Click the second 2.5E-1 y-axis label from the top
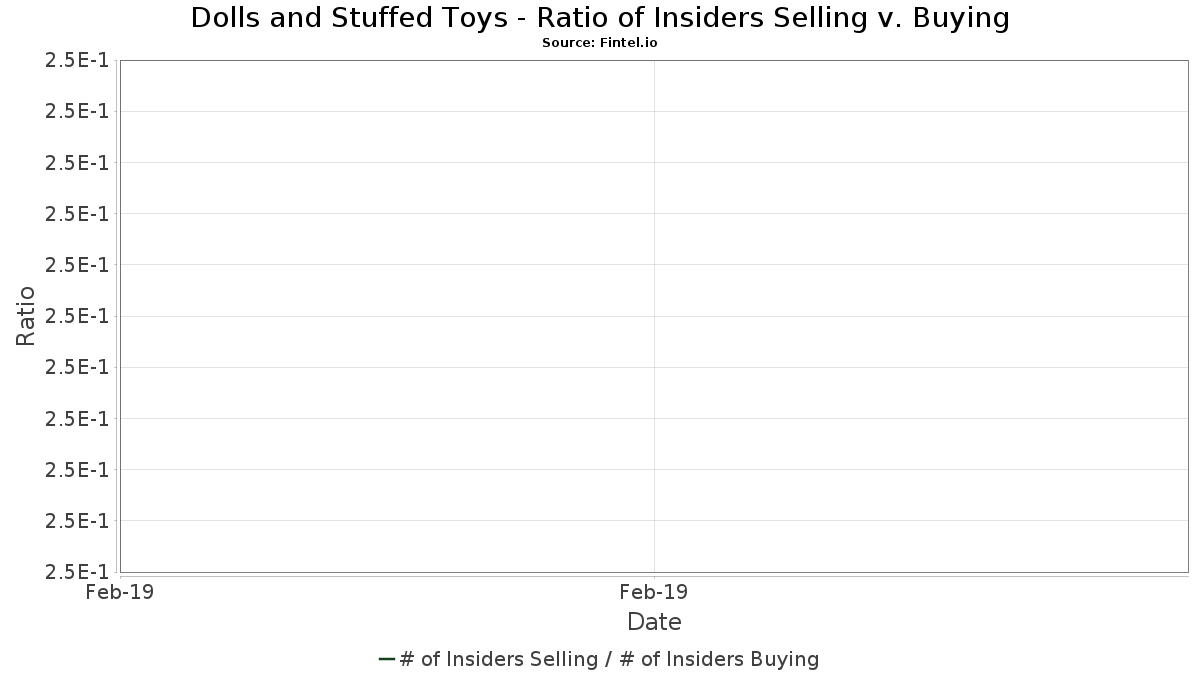The image size is (1200, 675). click(77, 112)
